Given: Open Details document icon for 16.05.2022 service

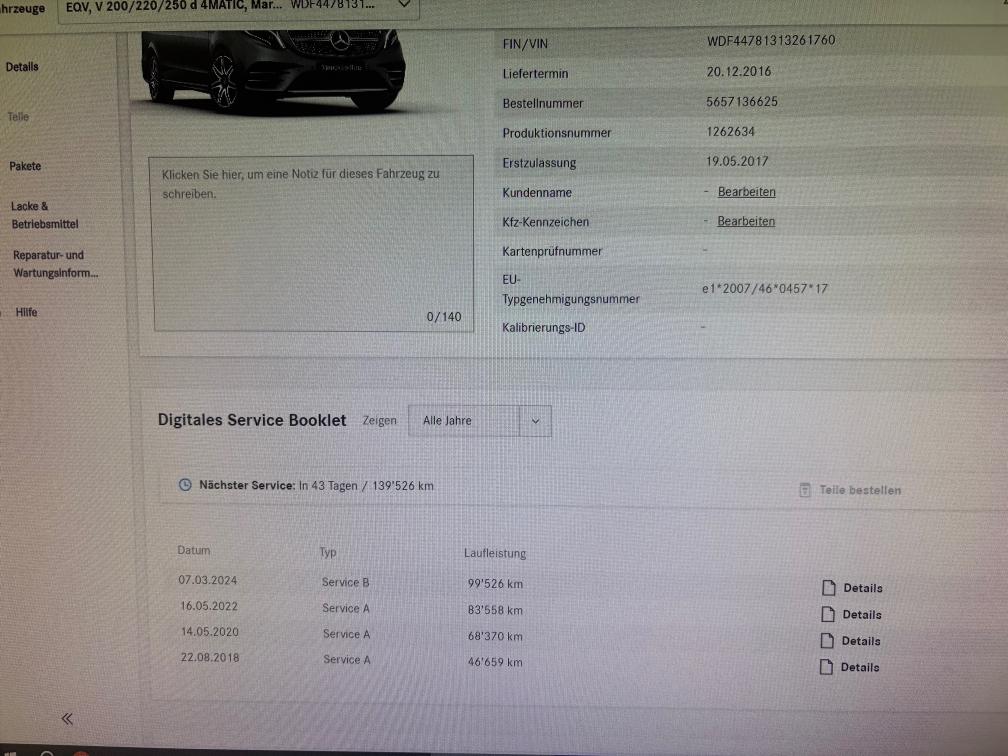Looking at the screenshot, I should 827,614.
